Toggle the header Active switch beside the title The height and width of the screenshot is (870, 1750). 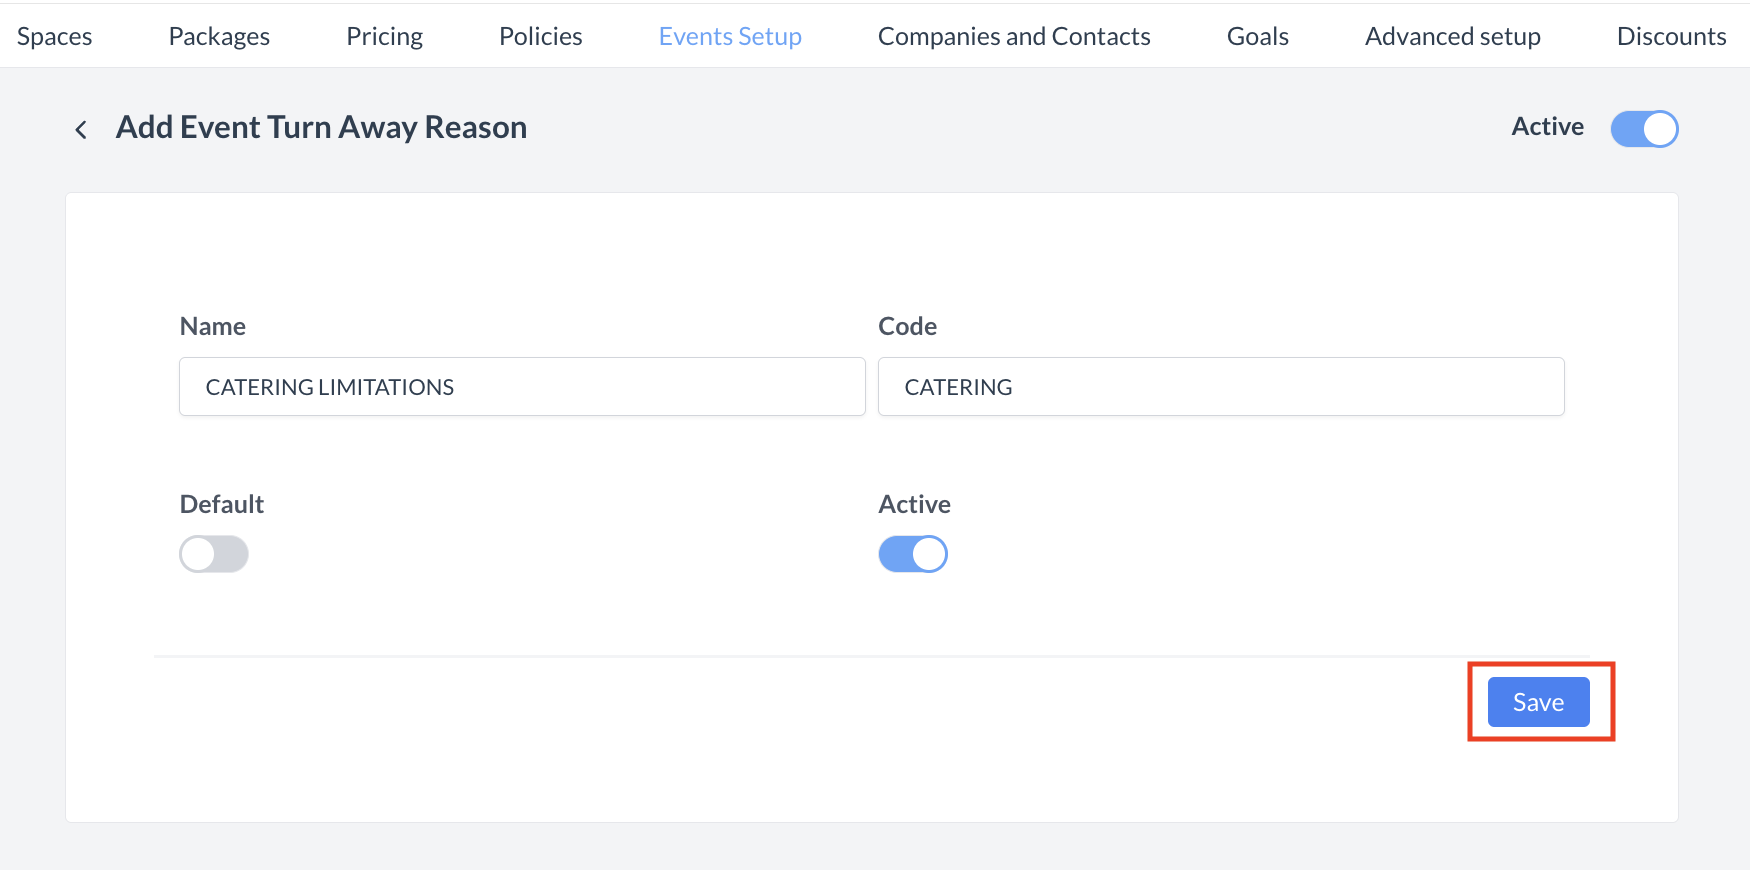(1644, 129)
